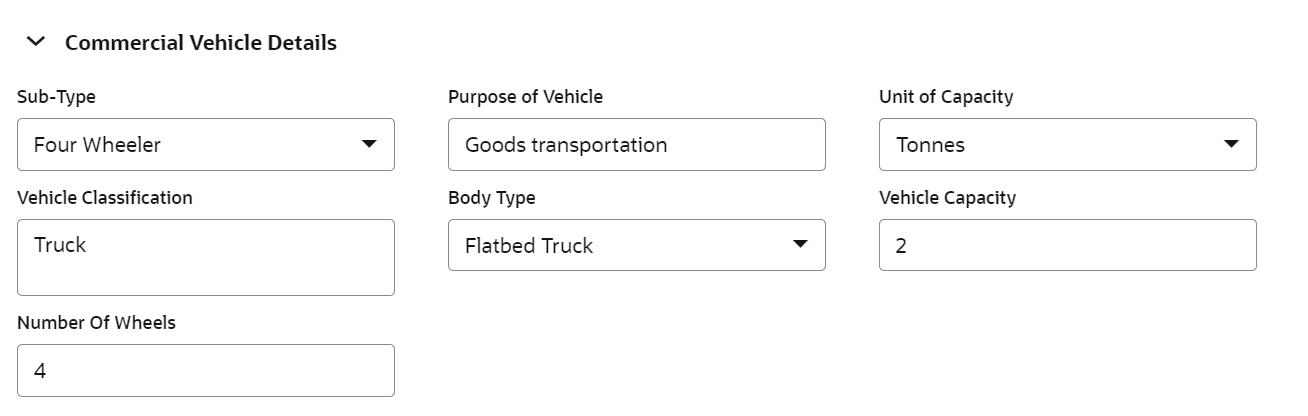This screenshot has width=1308, height=416.
Task: Click the Vehicle Capacity label
Action: click(947, 197)
